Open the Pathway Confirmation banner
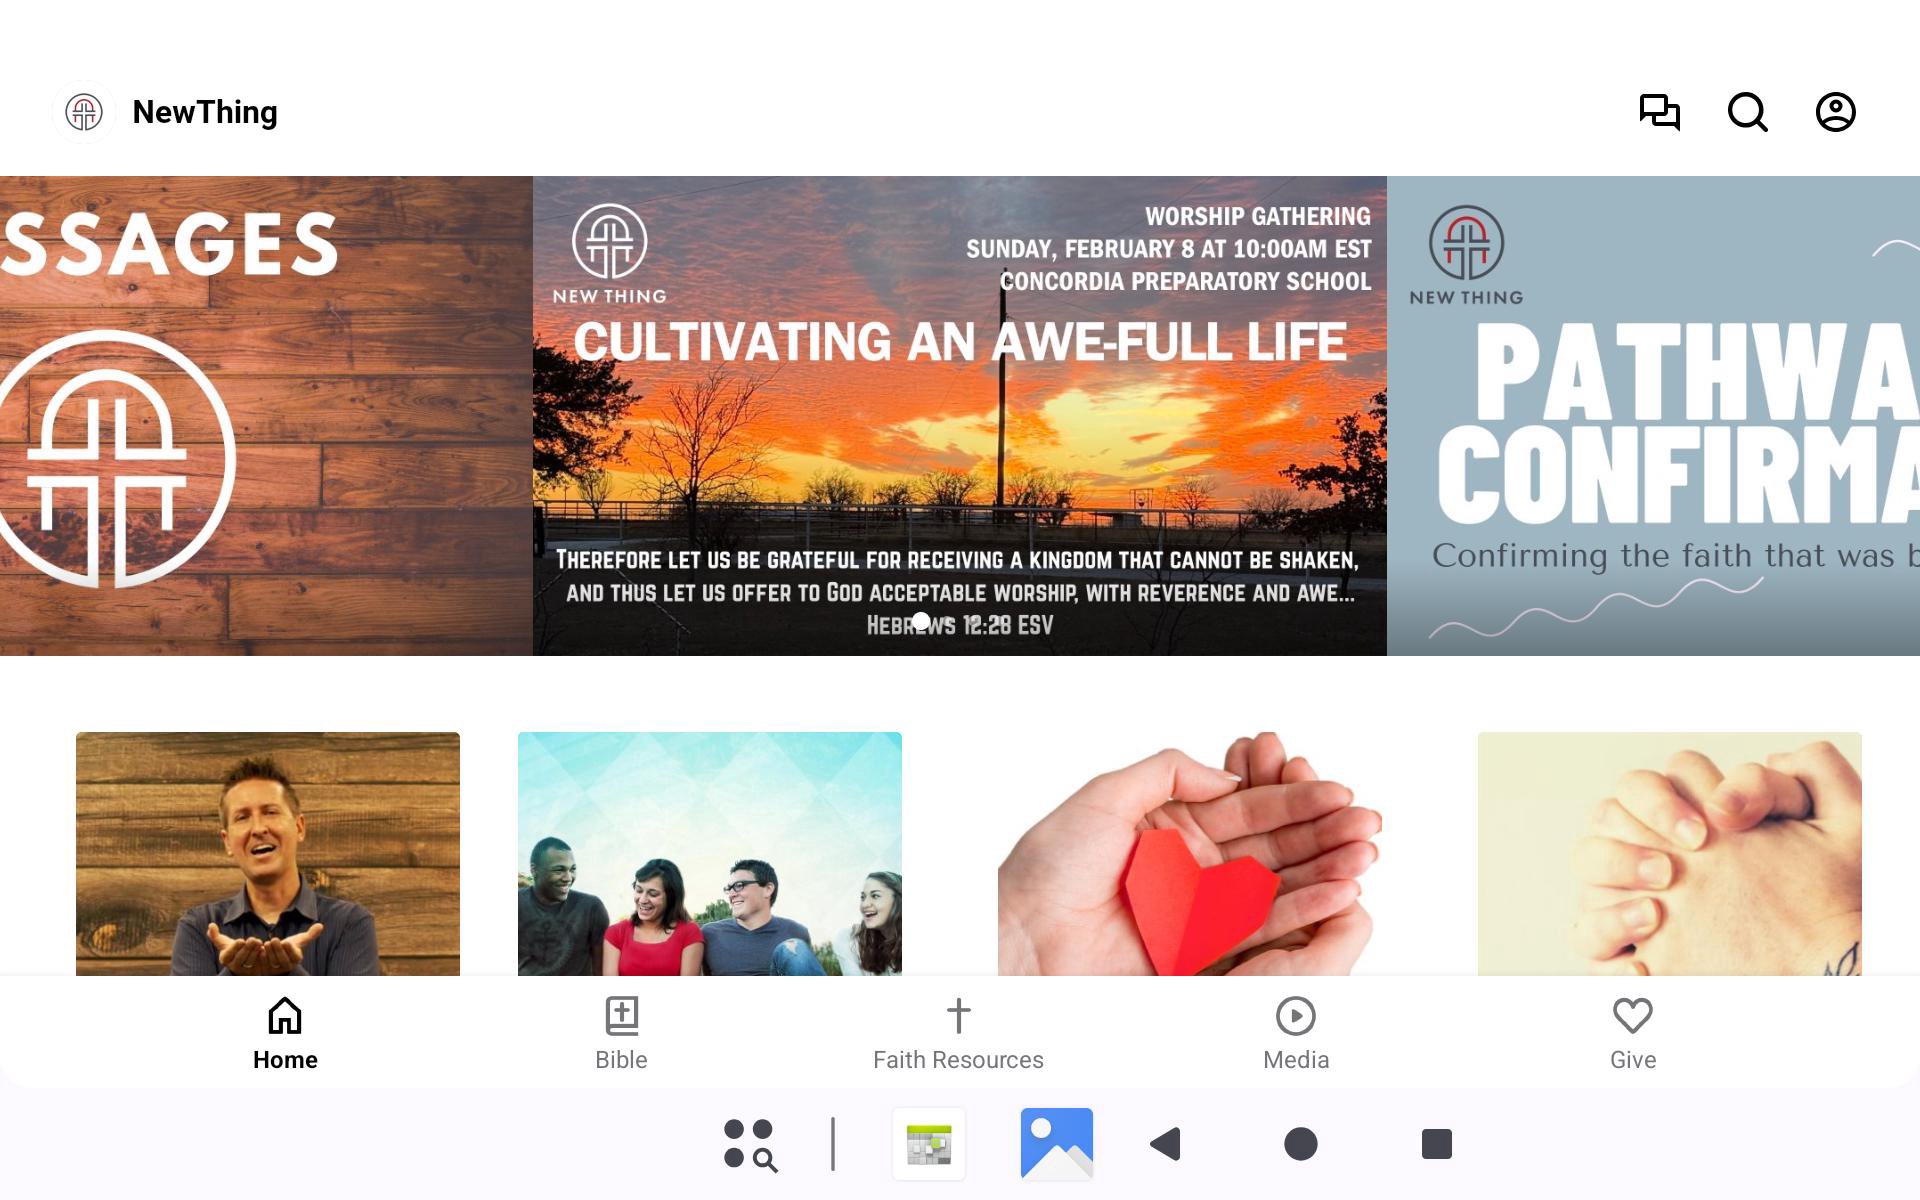This screenshot has width=1920, height=1200. coord(1653,416)
